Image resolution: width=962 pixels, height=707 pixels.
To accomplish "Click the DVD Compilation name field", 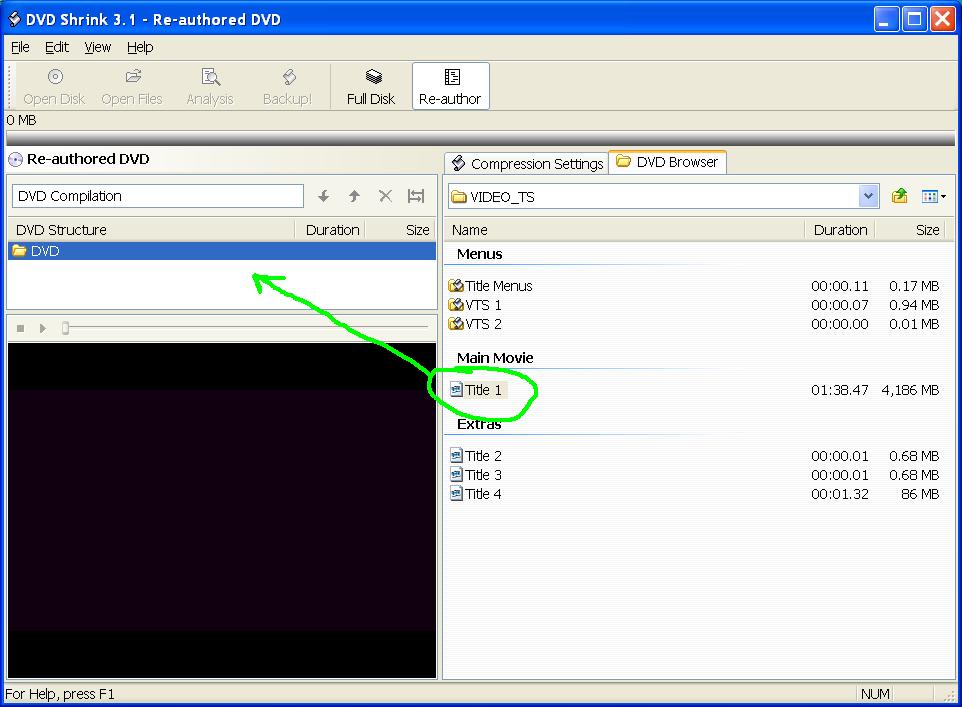I will tap(158, 196).
